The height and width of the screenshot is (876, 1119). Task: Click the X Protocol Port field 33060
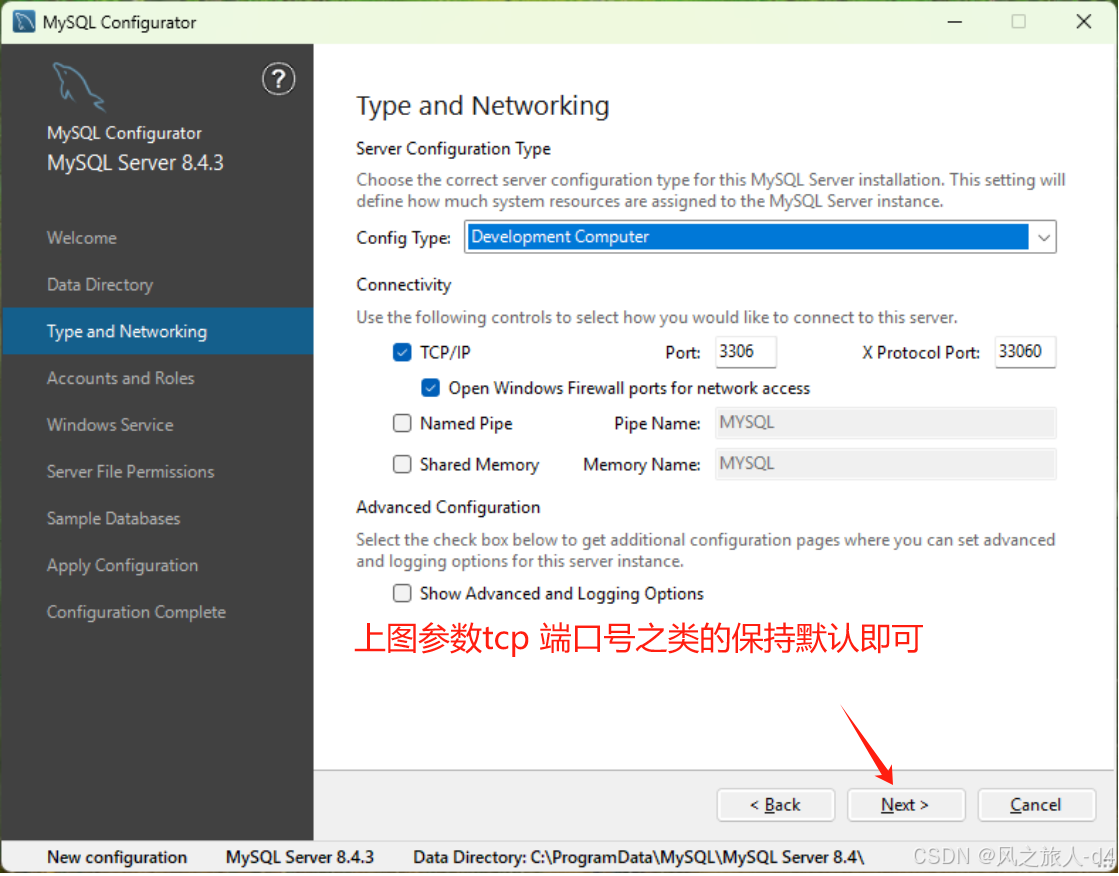coord(1026,353)
